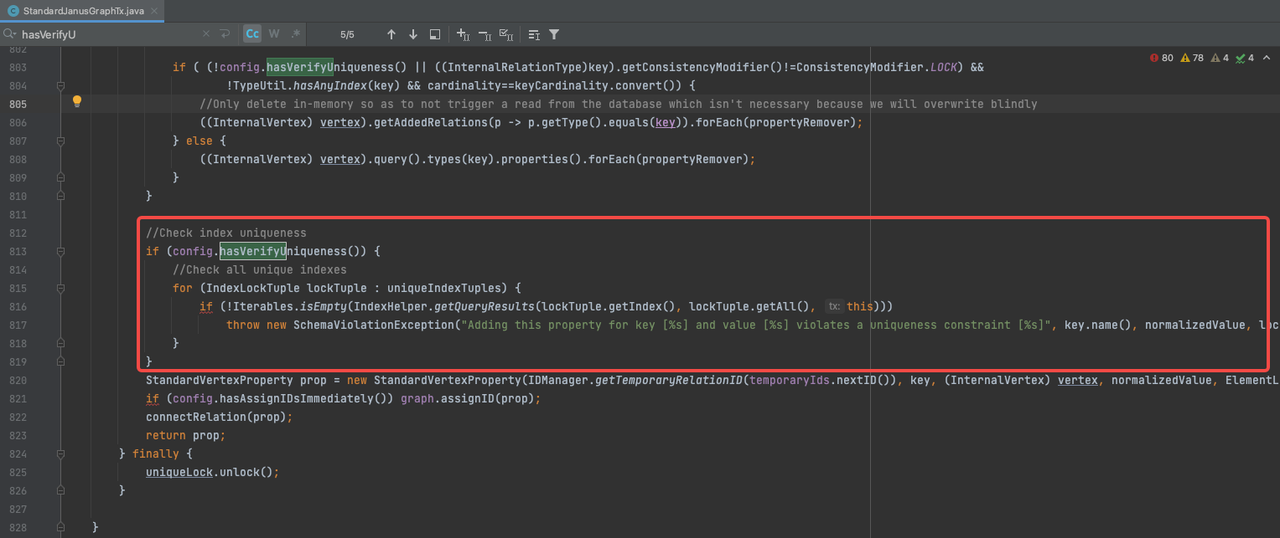Open search results in Find window
The width and height of the screenshot is (1280, 538).
[x=435, y=34]
